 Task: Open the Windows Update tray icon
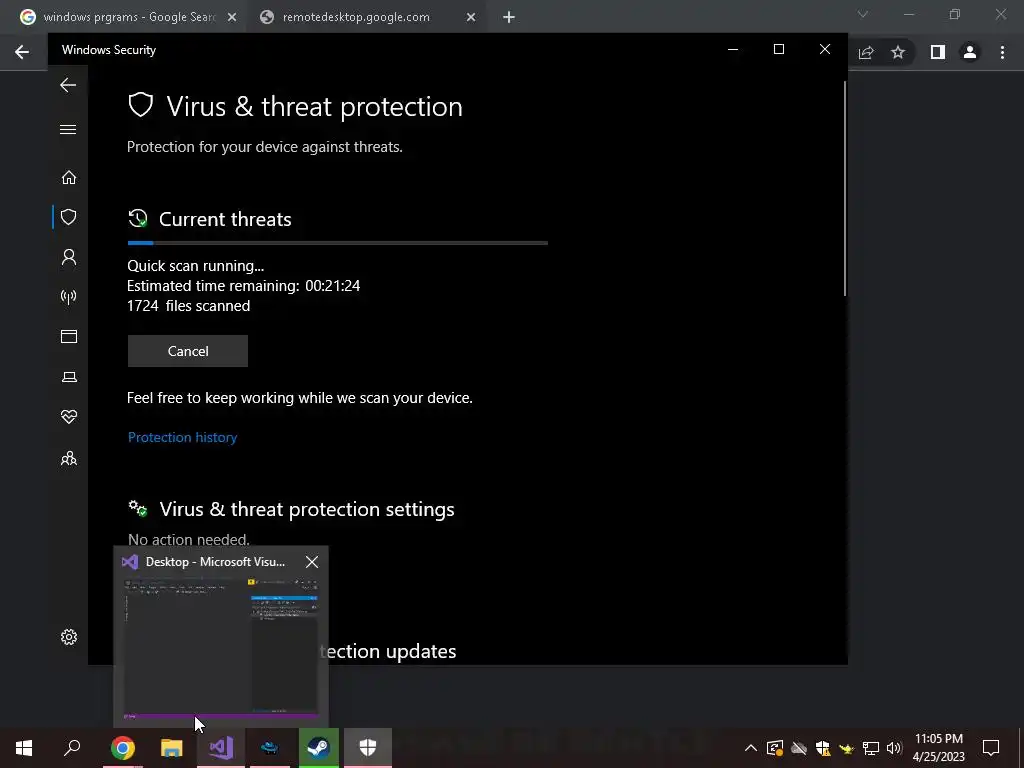coord(775,748)
